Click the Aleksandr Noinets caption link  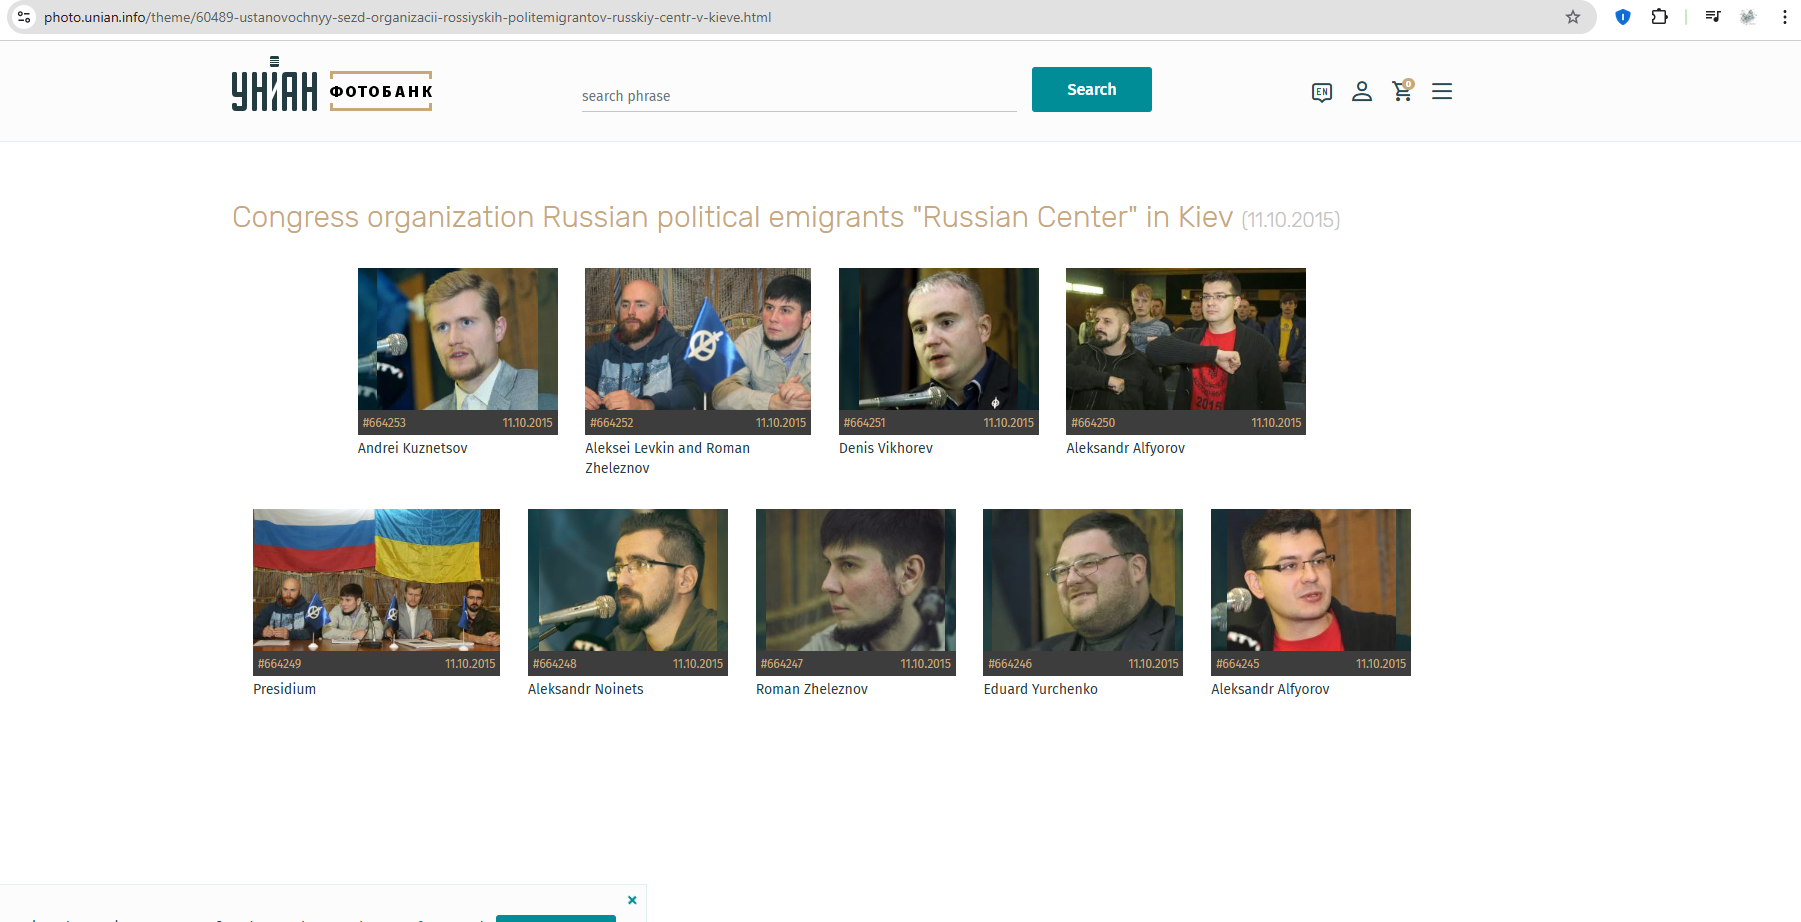click(x=586, y=689)
